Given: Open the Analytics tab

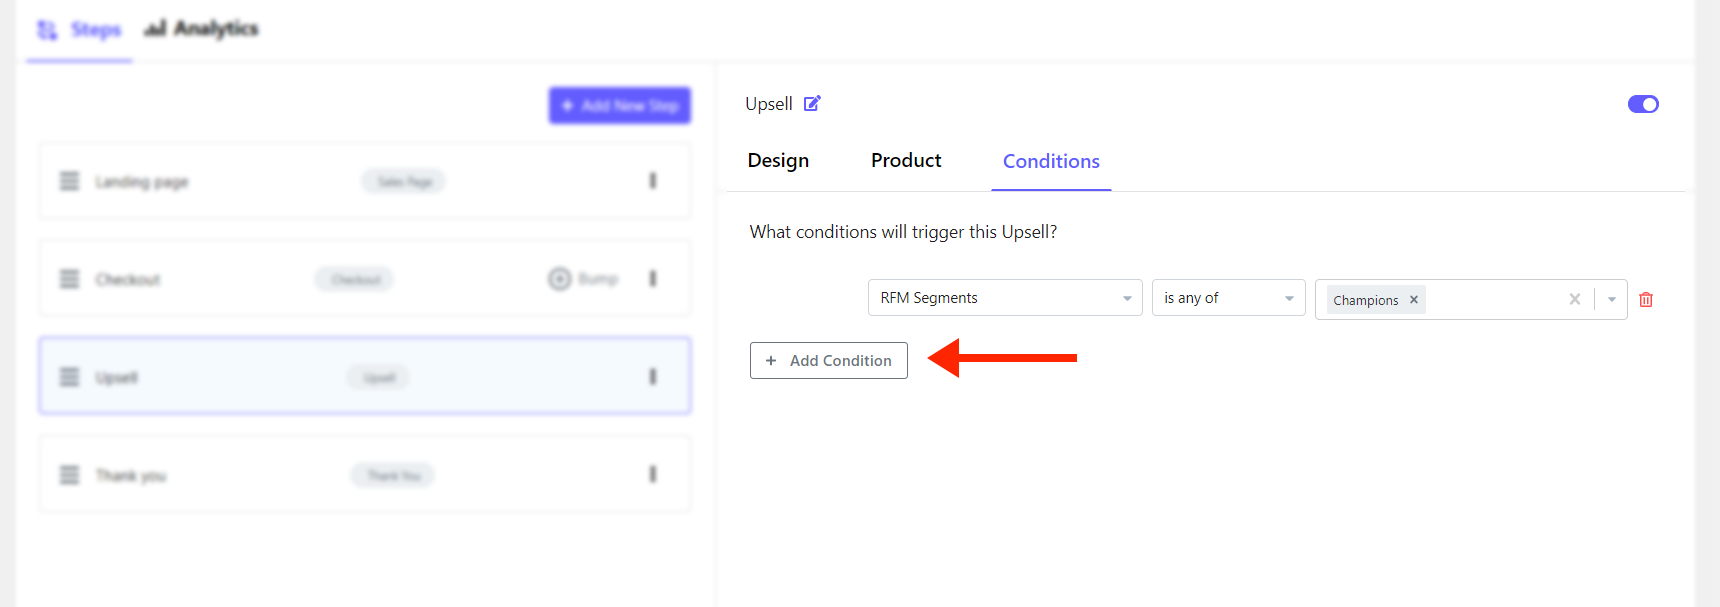Looking at the screenshot, I should pos(201,29).
